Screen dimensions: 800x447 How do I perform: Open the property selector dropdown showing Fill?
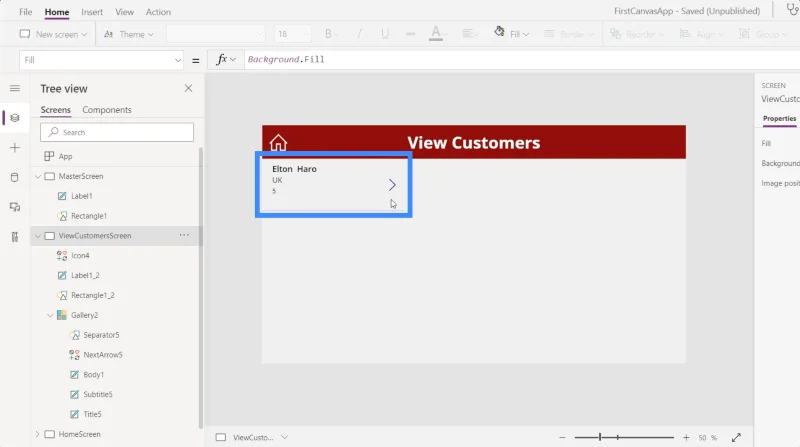102,60
